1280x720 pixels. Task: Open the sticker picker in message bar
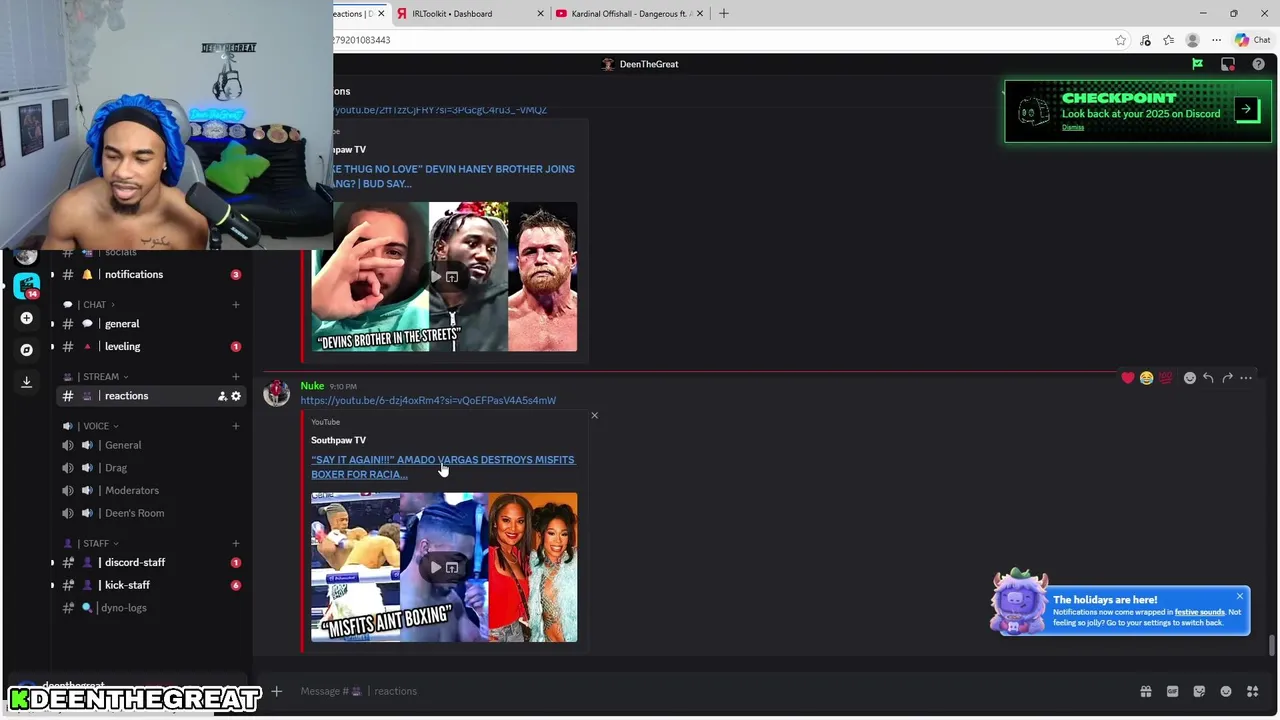coord(1199,691)
